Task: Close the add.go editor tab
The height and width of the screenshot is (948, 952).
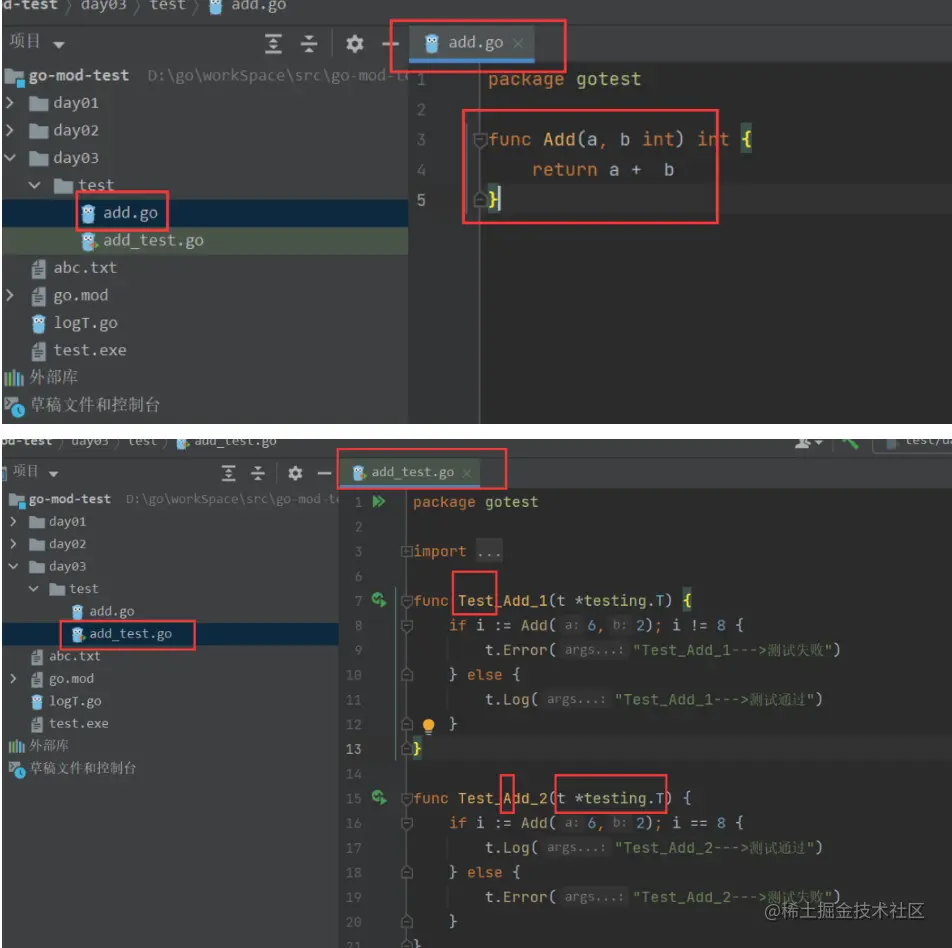Action: pyautogui.click(x=518, y=43)
